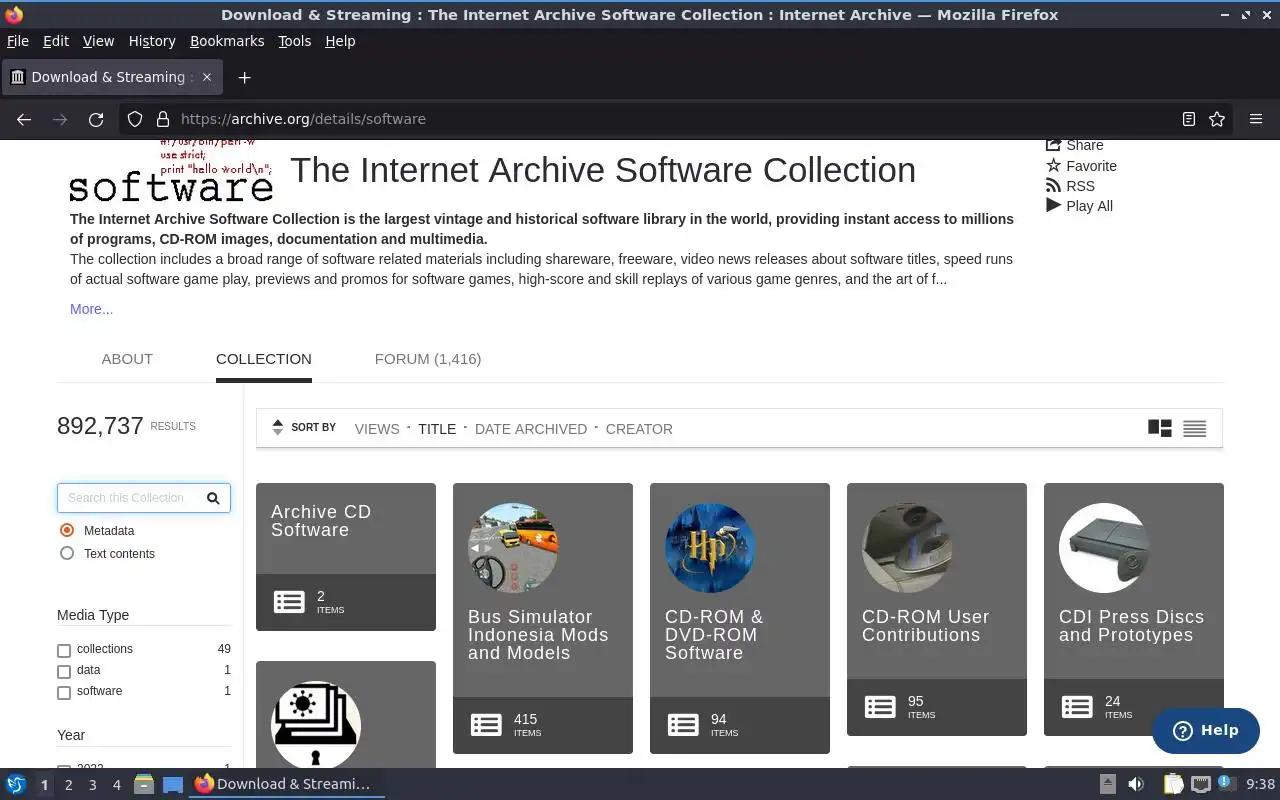This screenshot has height=800, width=1280.
Task: Click items icon on CD-ROM & DVD-ROM card
Action: point(683,725)
